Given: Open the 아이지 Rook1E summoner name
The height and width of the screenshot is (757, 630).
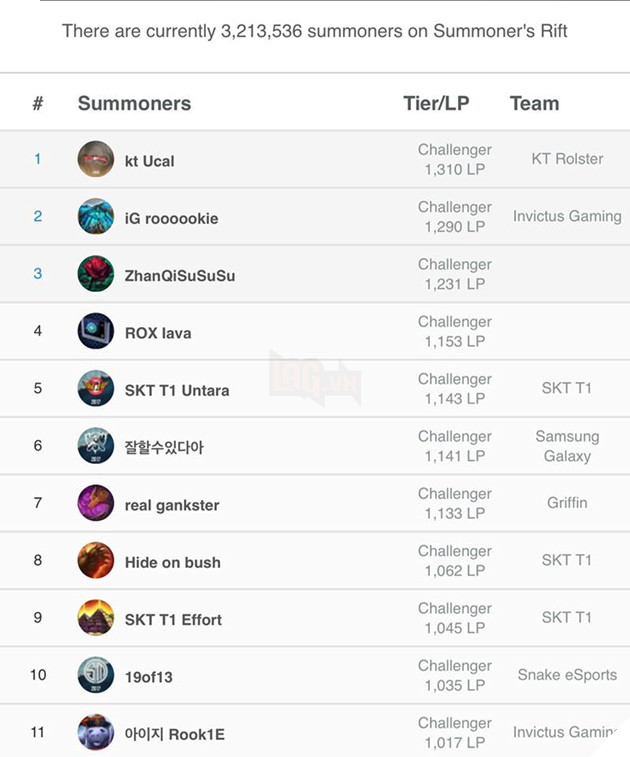Looking at the screenshot, I should tap(174, 734).
